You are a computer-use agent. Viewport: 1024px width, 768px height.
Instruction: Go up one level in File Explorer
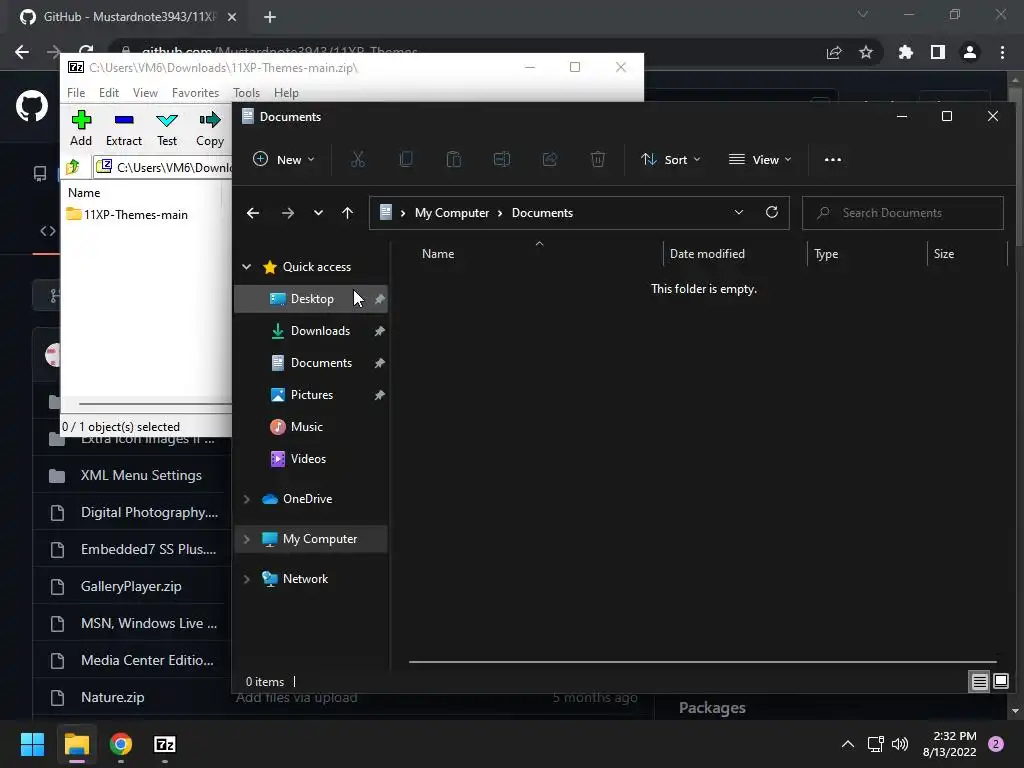tap(347, 213)
